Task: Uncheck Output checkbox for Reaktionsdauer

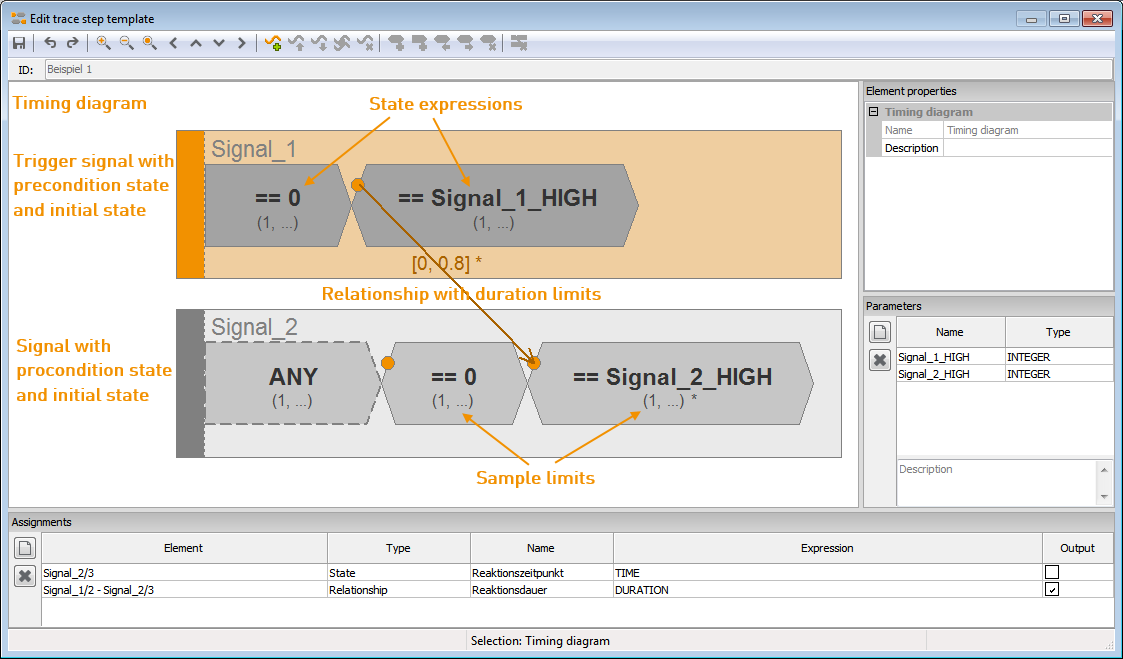Action: click(x=1051, y=590)
